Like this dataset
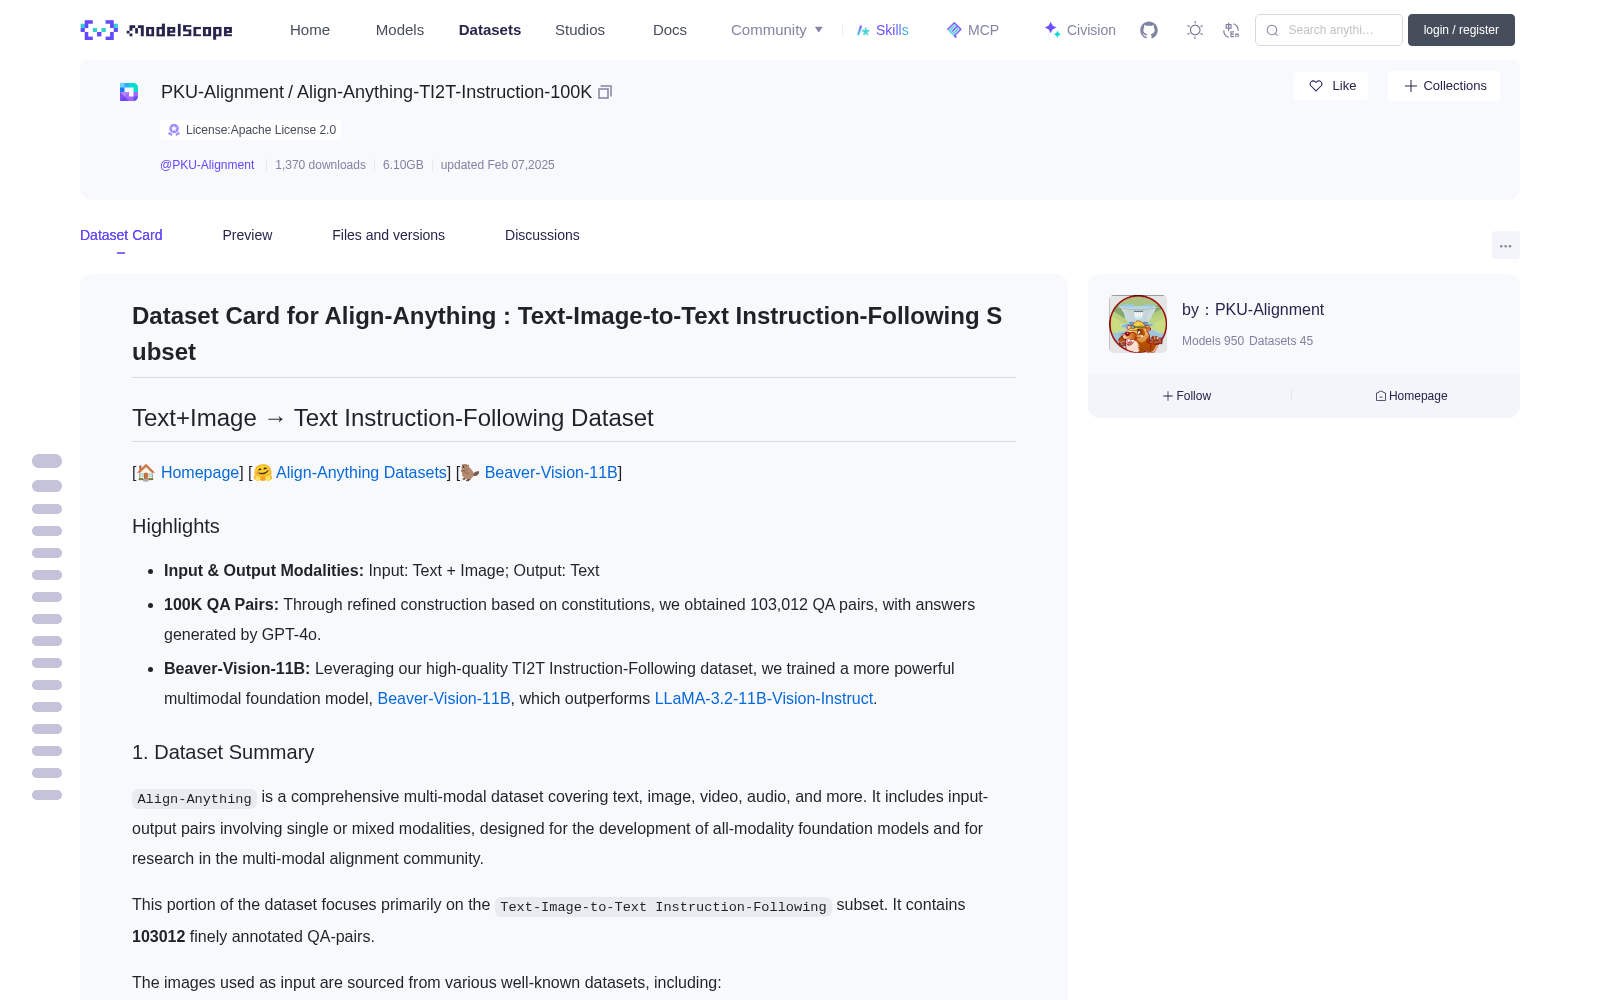 [1331, 86]
